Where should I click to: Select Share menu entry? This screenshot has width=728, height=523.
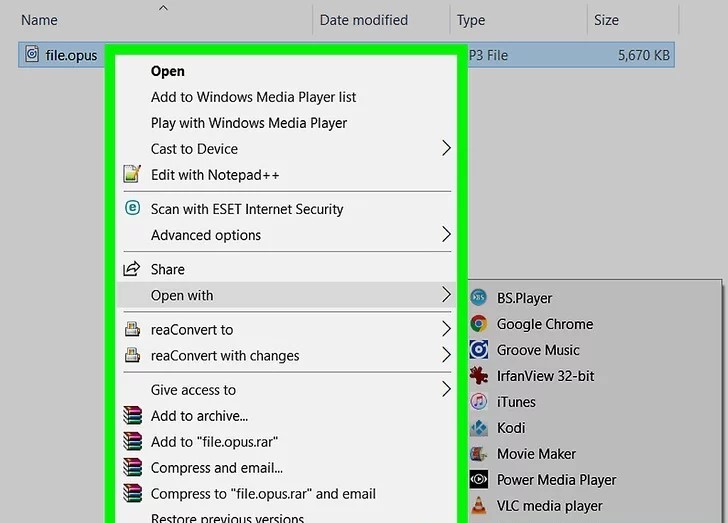286,269
